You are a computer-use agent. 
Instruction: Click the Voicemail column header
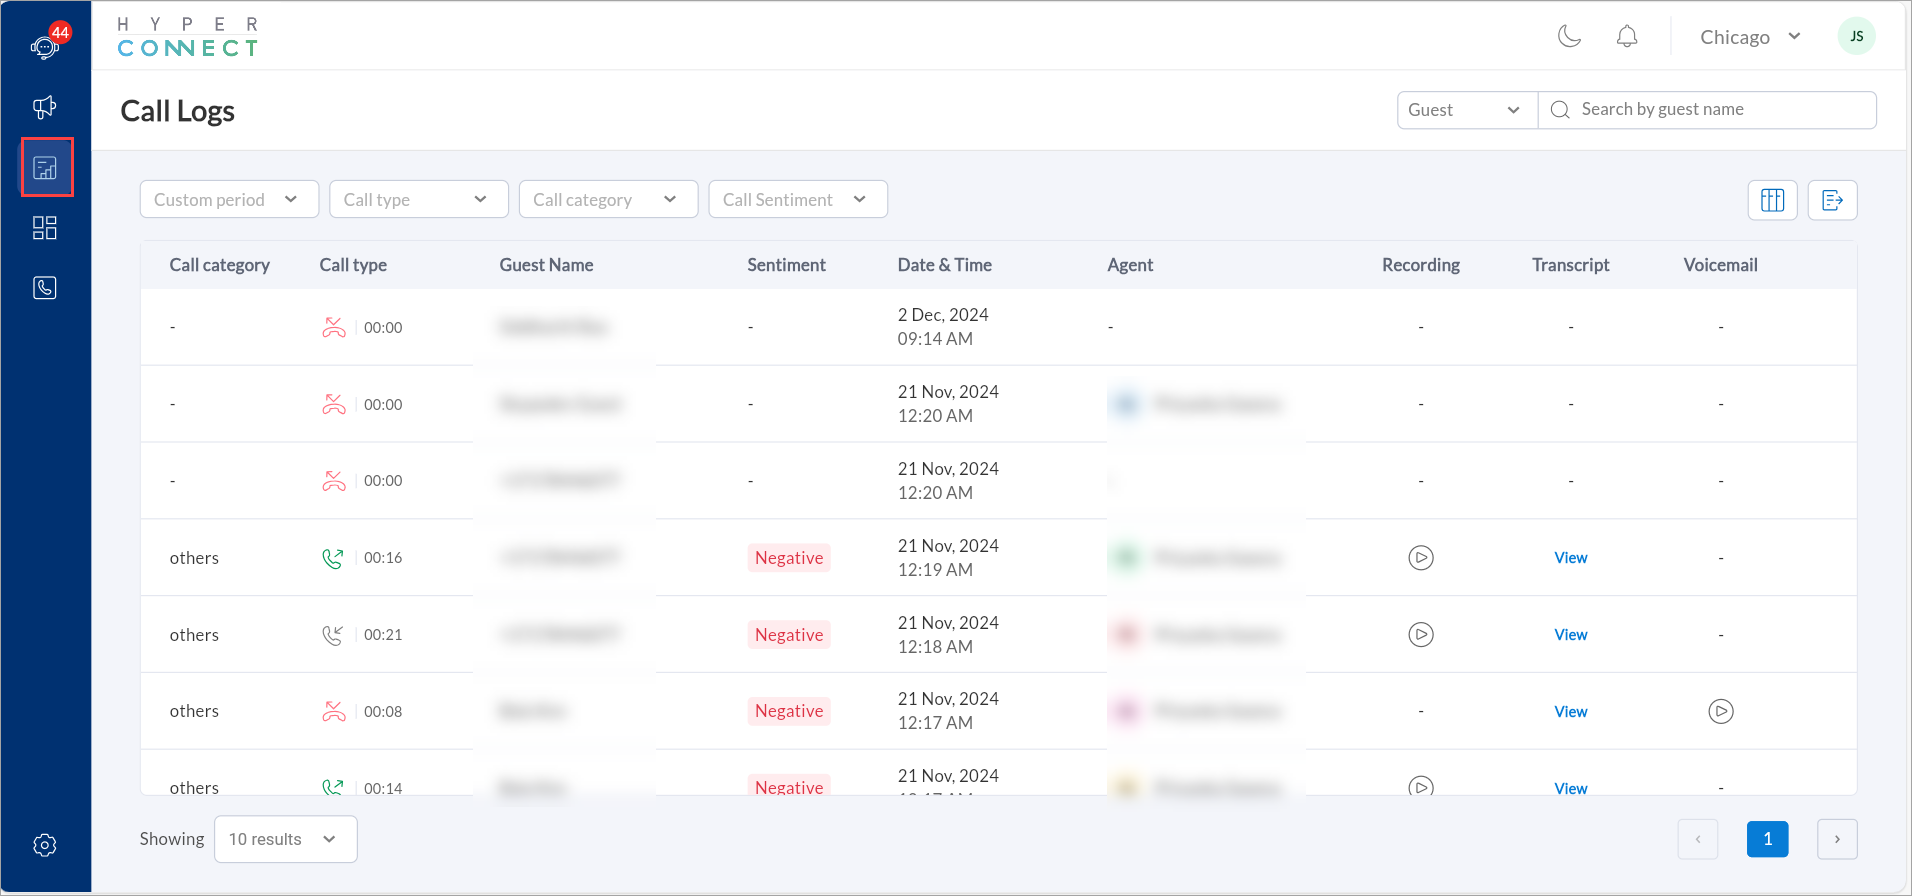[x=1720, y=265]
